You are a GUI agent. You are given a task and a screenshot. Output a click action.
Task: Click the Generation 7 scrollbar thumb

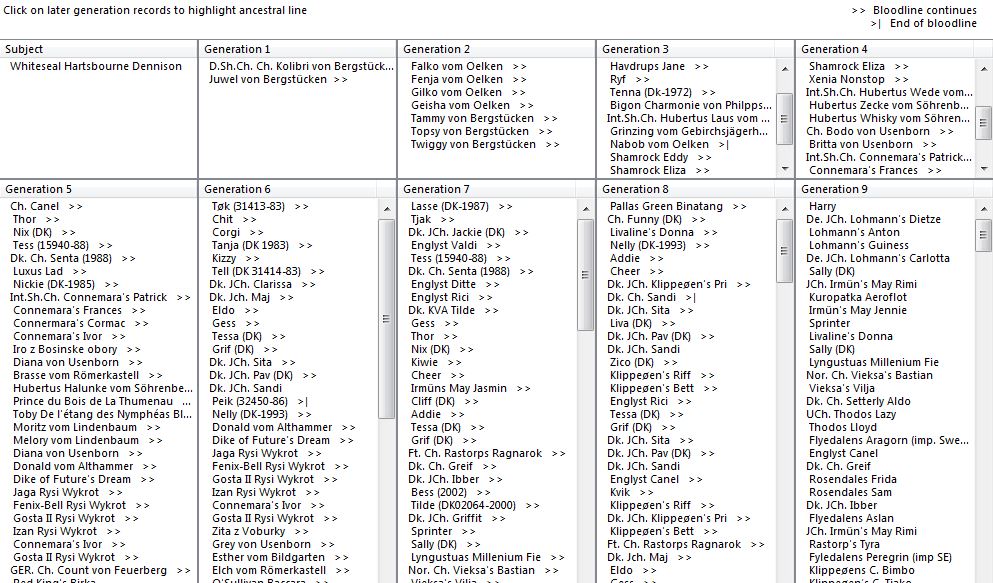pyautogui.click(x=586, y=275)
